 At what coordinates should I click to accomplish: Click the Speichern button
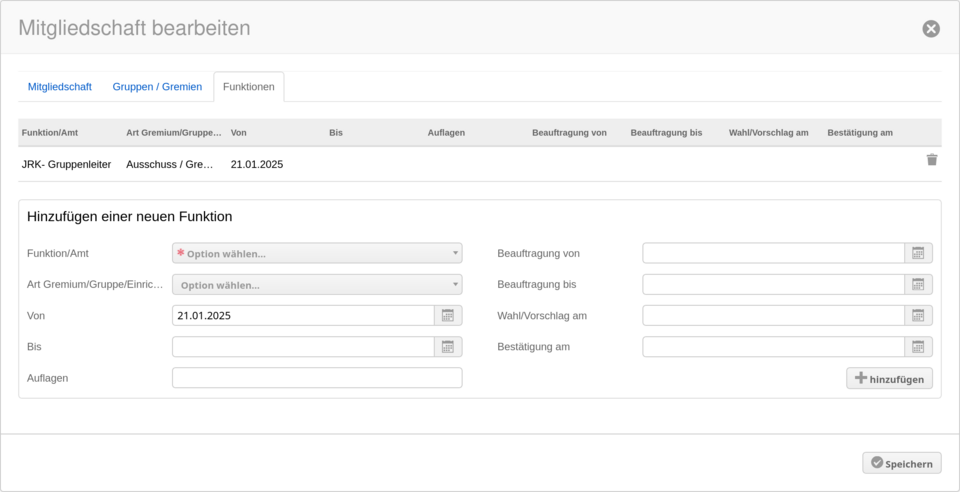pos(901,463)
